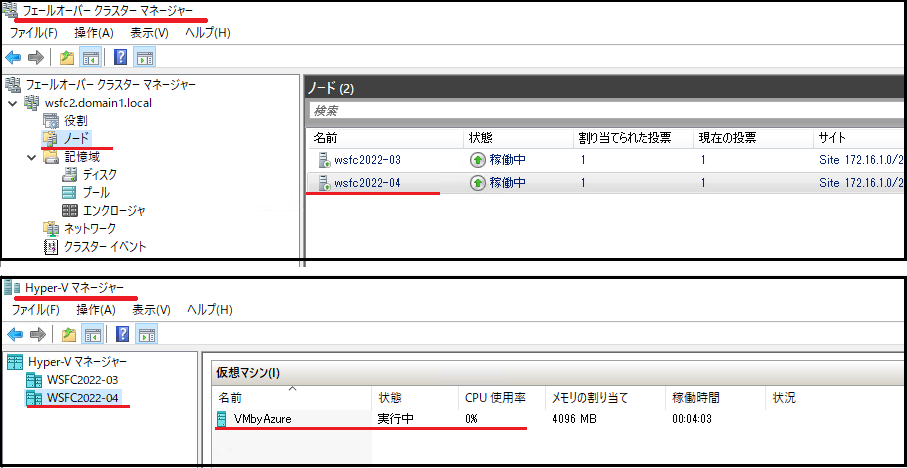Screen dimensions: 907x468
Task: Open ヘルプ(H) menu in Hyper-V Manager
Action: click(210, 309)
